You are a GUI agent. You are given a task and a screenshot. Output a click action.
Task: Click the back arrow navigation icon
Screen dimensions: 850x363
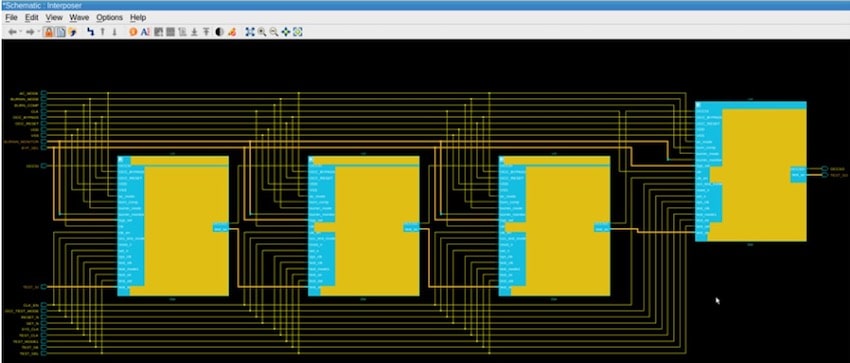click(x=12, y=32)
